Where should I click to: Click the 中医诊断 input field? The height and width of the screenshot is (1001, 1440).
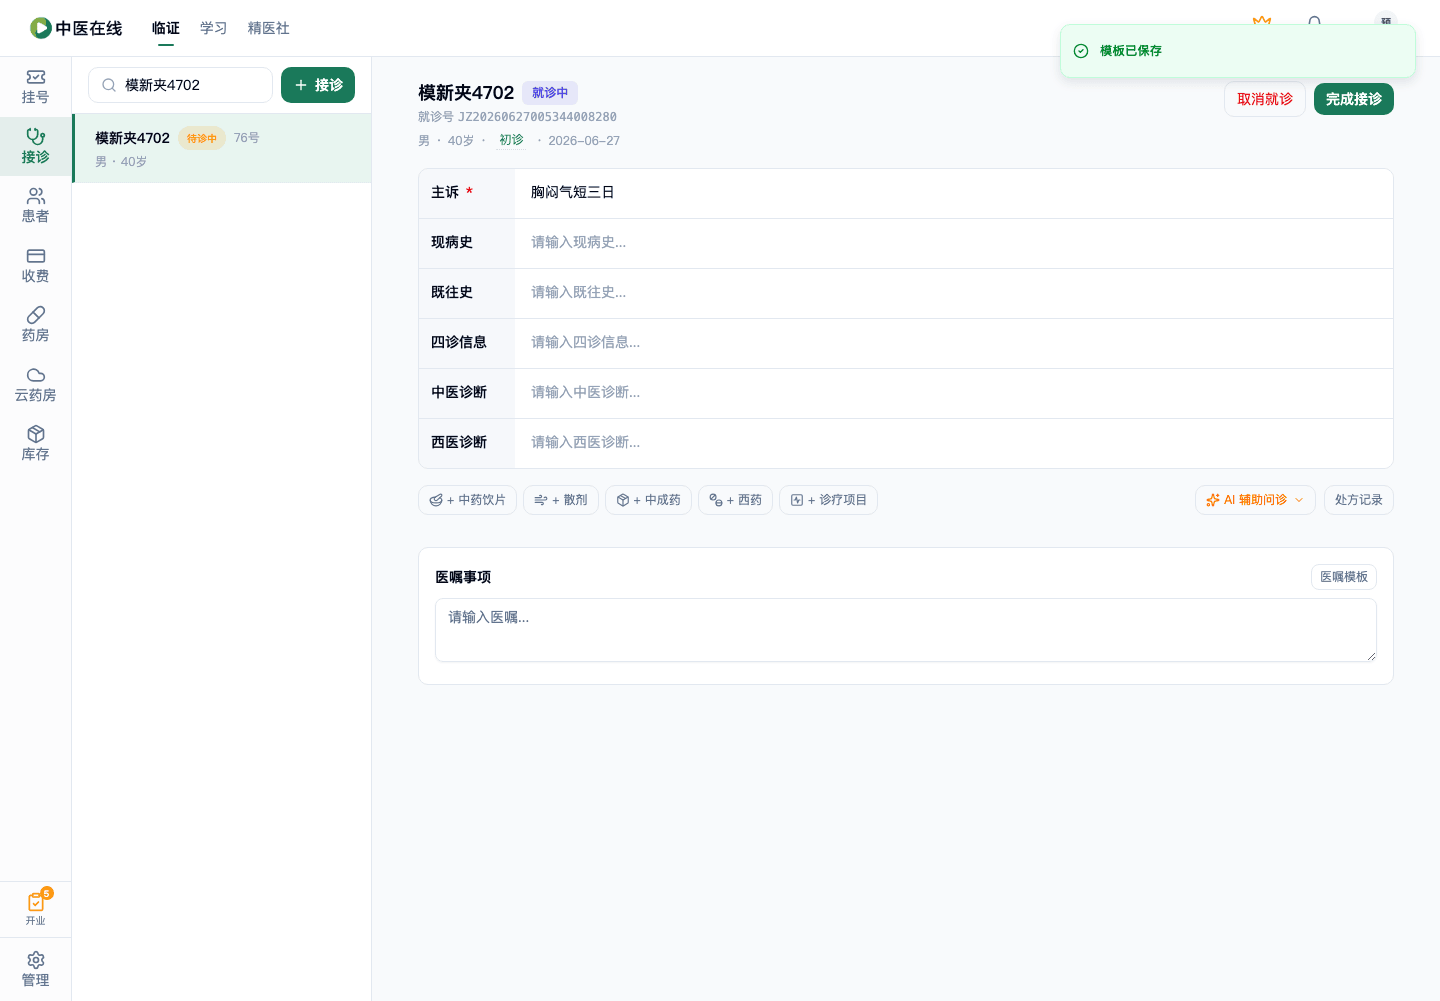click(x=953, y=393)
